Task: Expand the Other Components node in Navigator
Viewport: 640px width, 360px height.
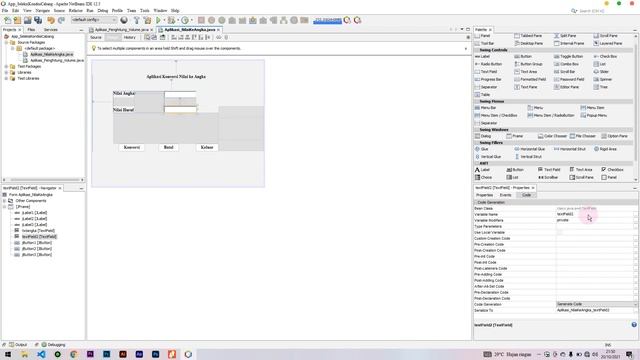Action: click(4, 201)
